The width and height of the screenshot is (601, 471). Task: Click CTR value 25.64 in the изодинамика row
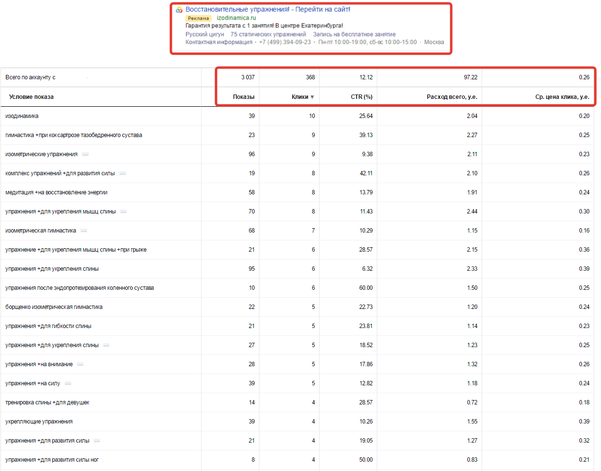coord(366,116)
